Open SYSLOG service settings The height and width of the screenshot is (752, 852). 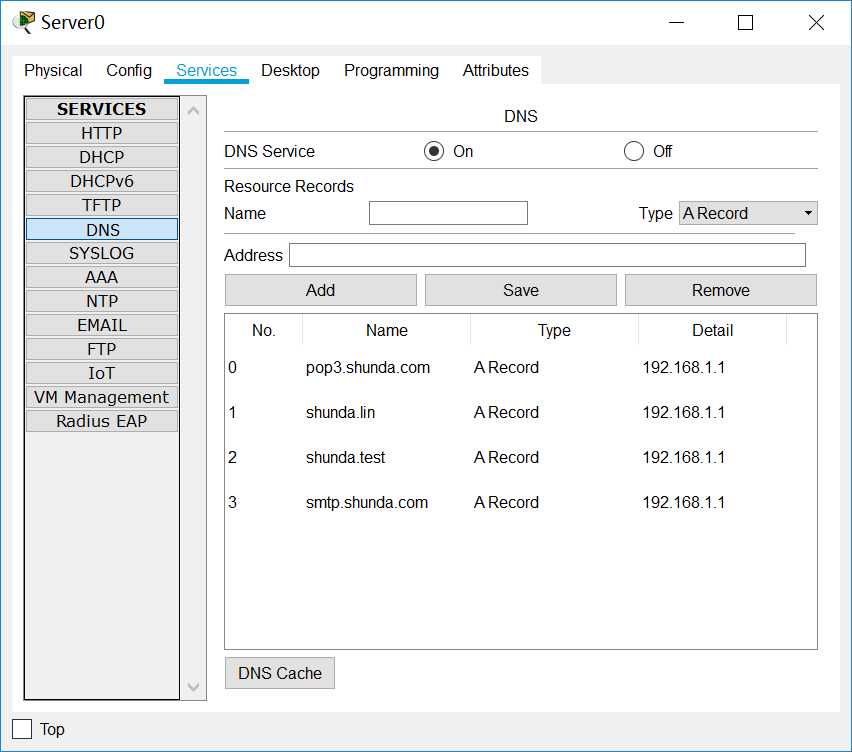pos(102,253)
